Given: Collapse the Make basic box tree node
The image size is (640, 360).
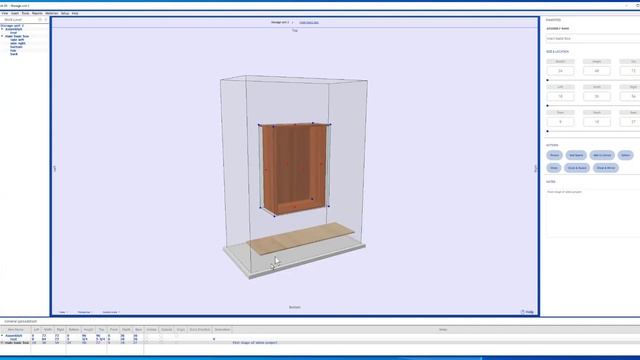Looking at the screenshot, I should click(x=2, y=36).
